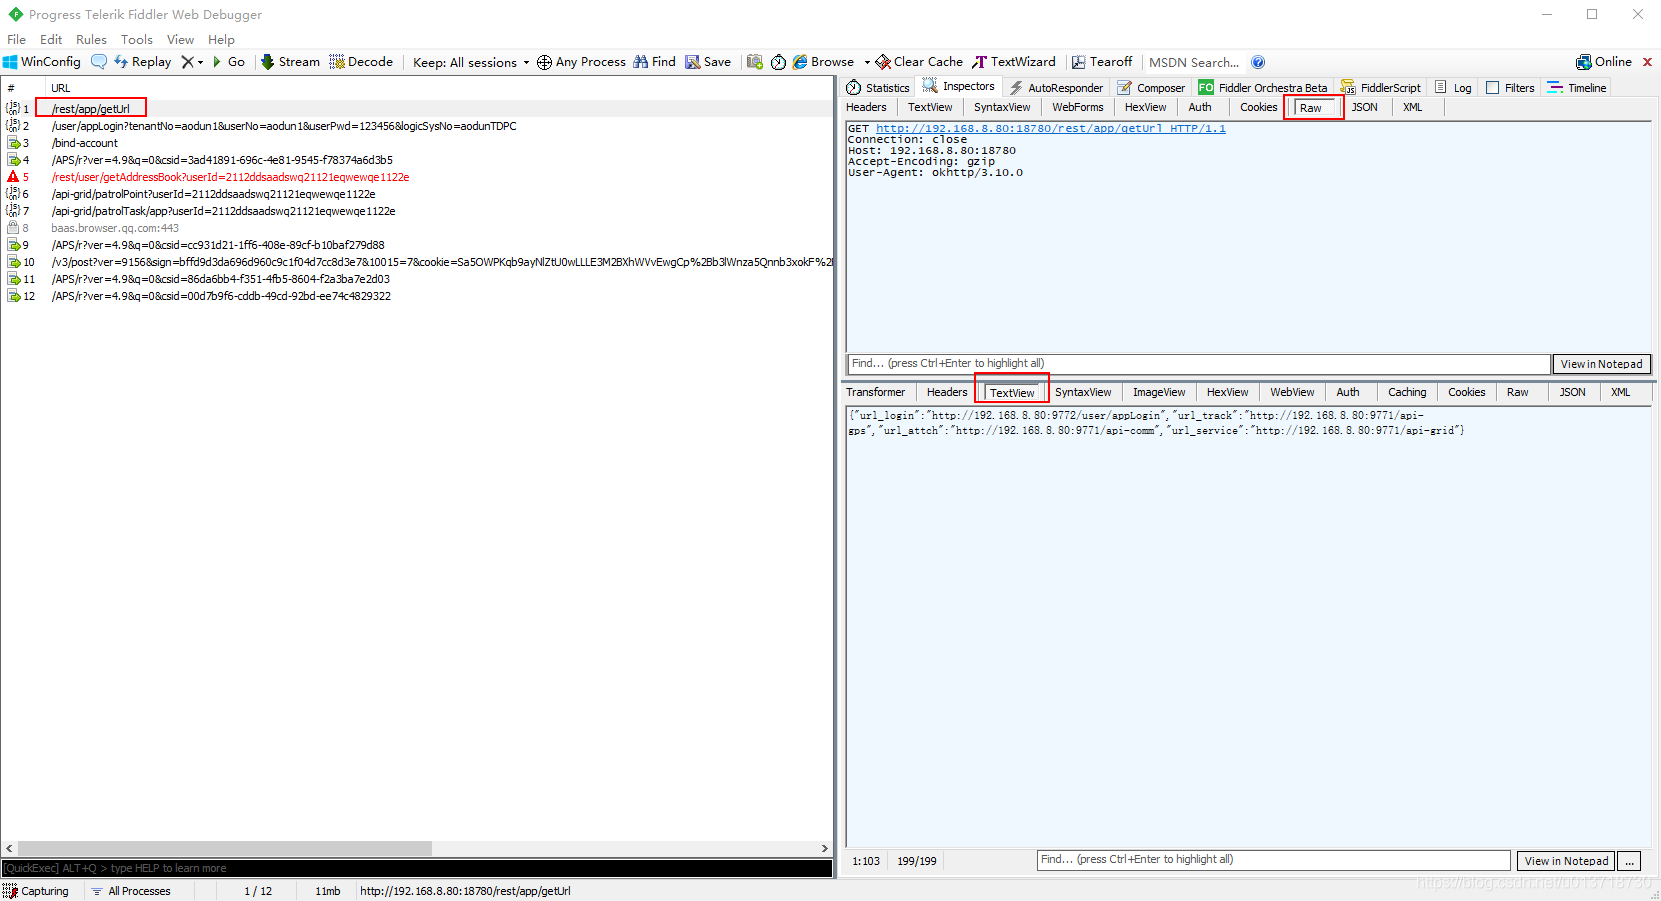The image size is (1661, 901).
Task: Open the FiddlerScript tab
Action: (1381, 88)
